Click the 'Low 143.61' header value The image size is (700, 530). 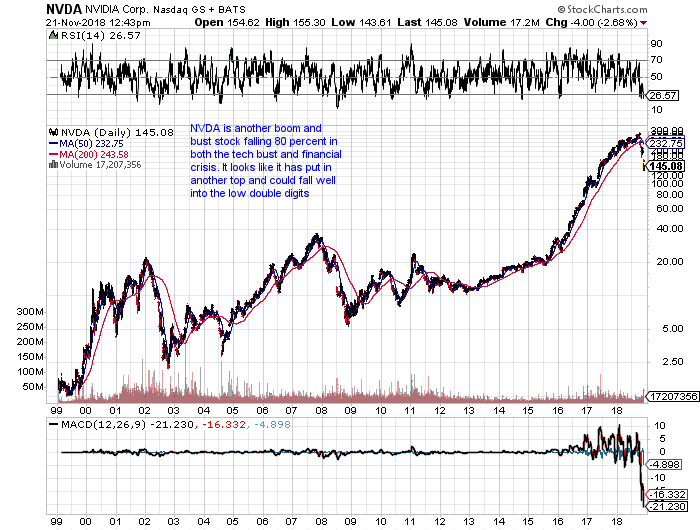[361, 22]
